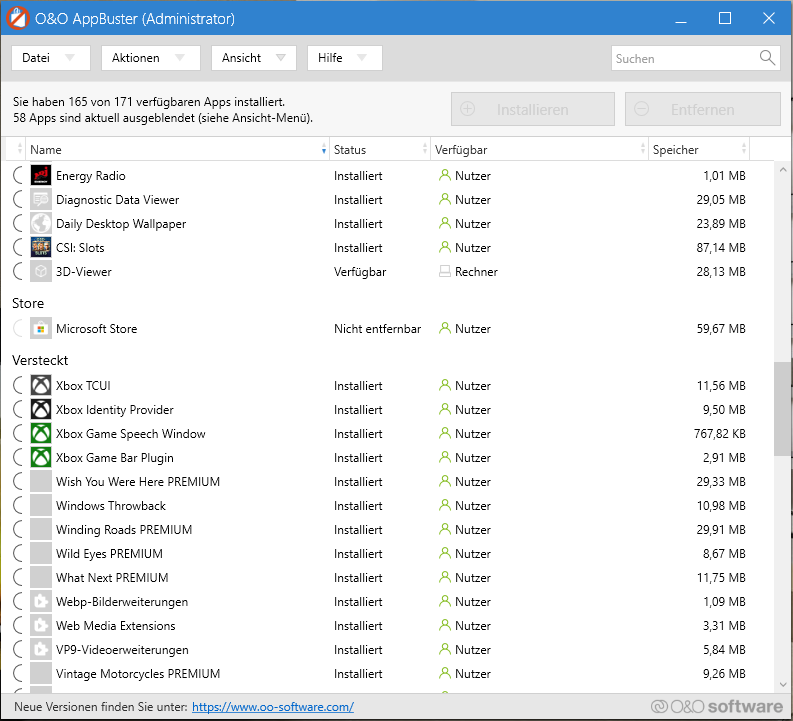Click the Energy Radio app icon
793x721 pixels.
[x=41, y=175]
